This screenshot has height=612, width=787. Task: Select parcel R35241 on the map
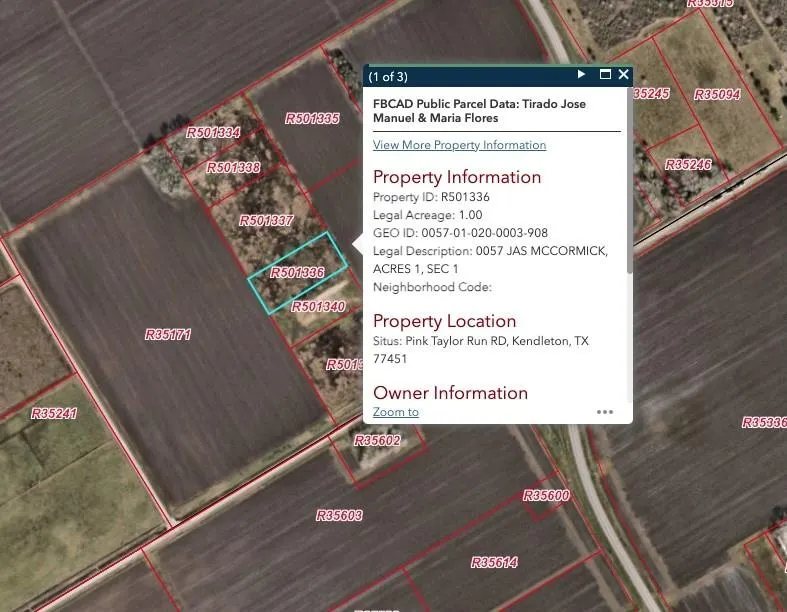(x=54, y=413)
